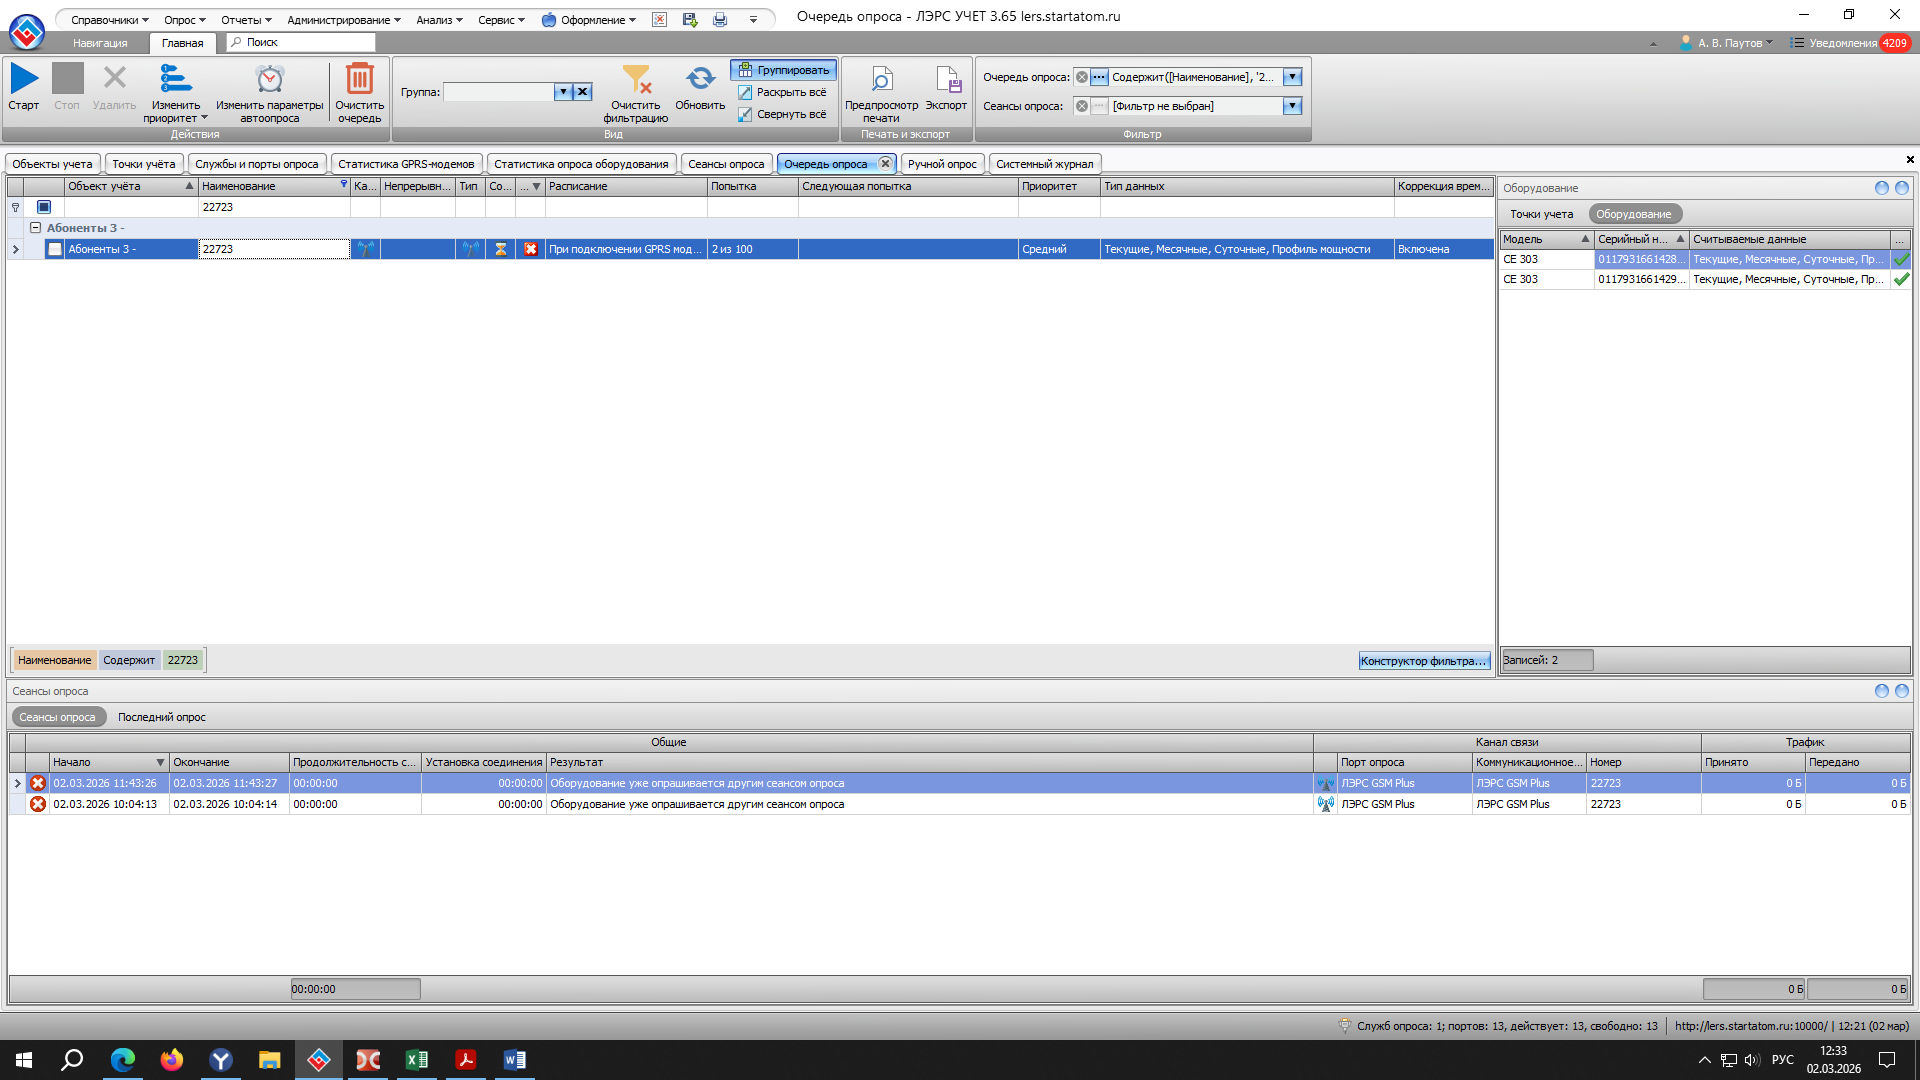The width and height of the screenshot is (1920, 1080).
Task: Open the Группа combo box dropdown
Action: 563,92
